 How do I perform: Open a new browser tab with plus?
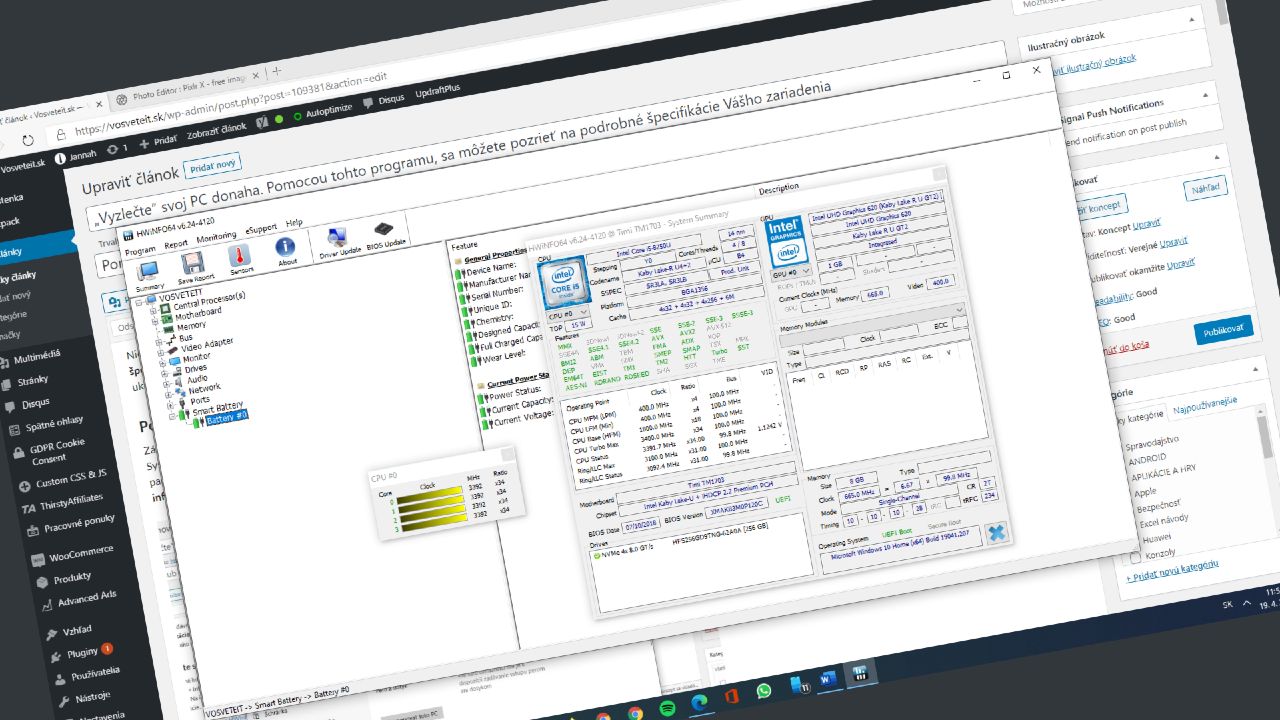[277, 72]
